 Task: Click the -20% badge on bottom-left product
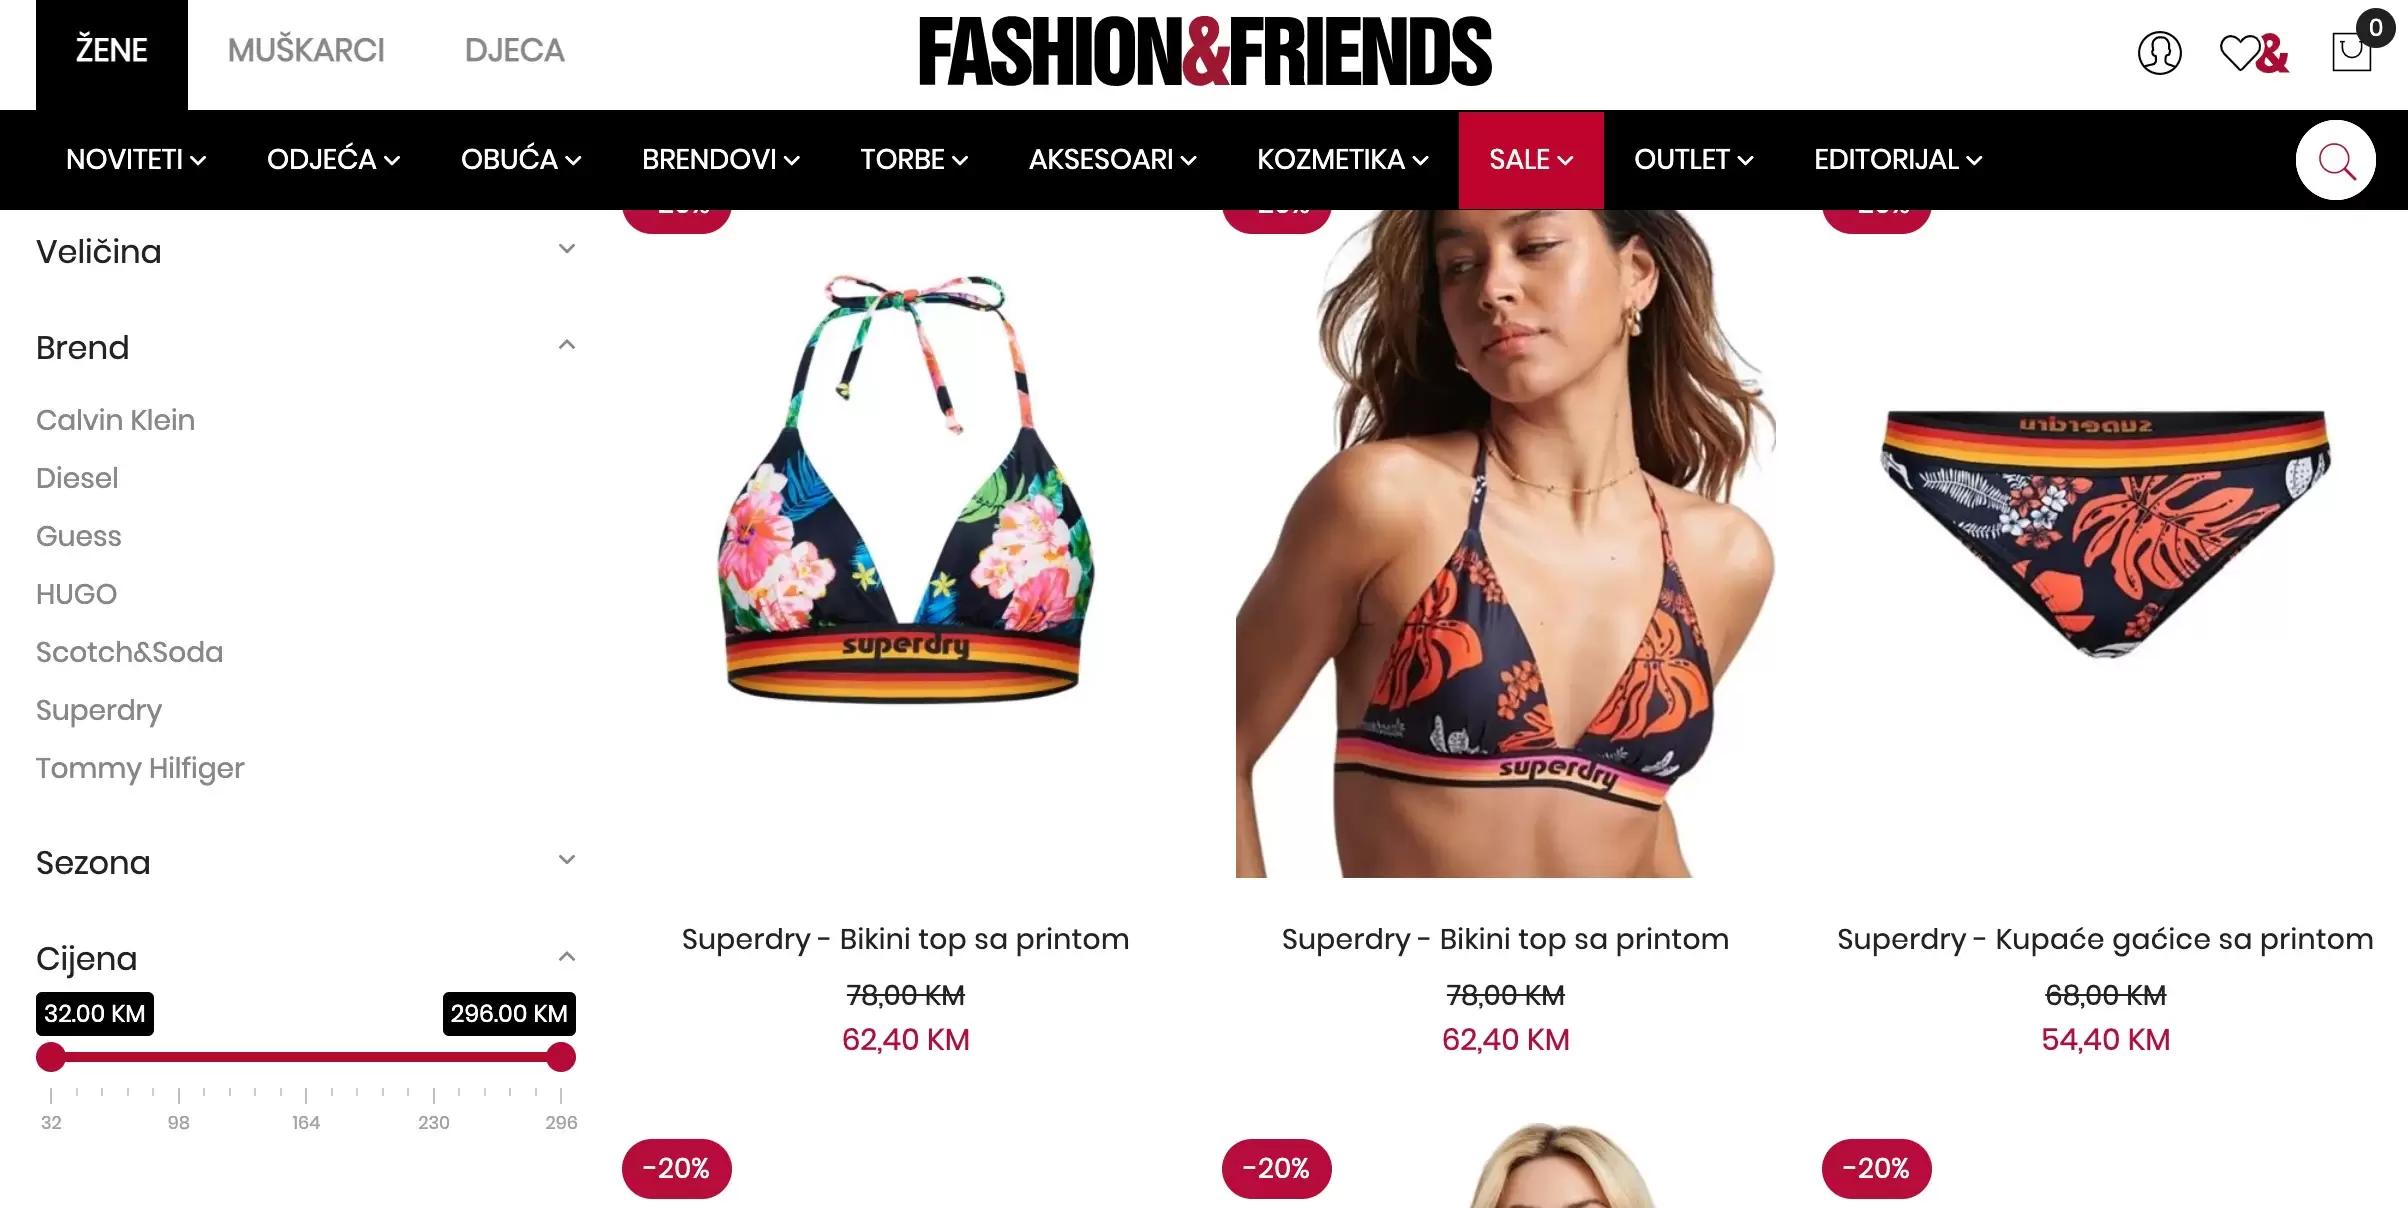coord(677,1168)
